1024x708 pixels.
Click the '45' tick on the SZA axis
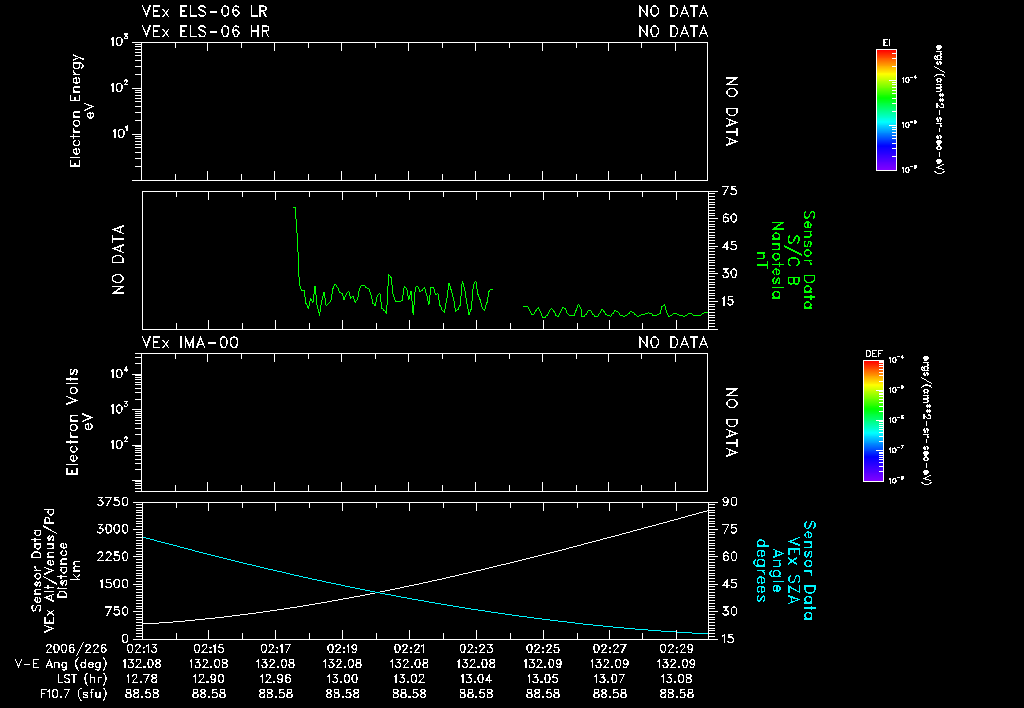click(729, 585)
